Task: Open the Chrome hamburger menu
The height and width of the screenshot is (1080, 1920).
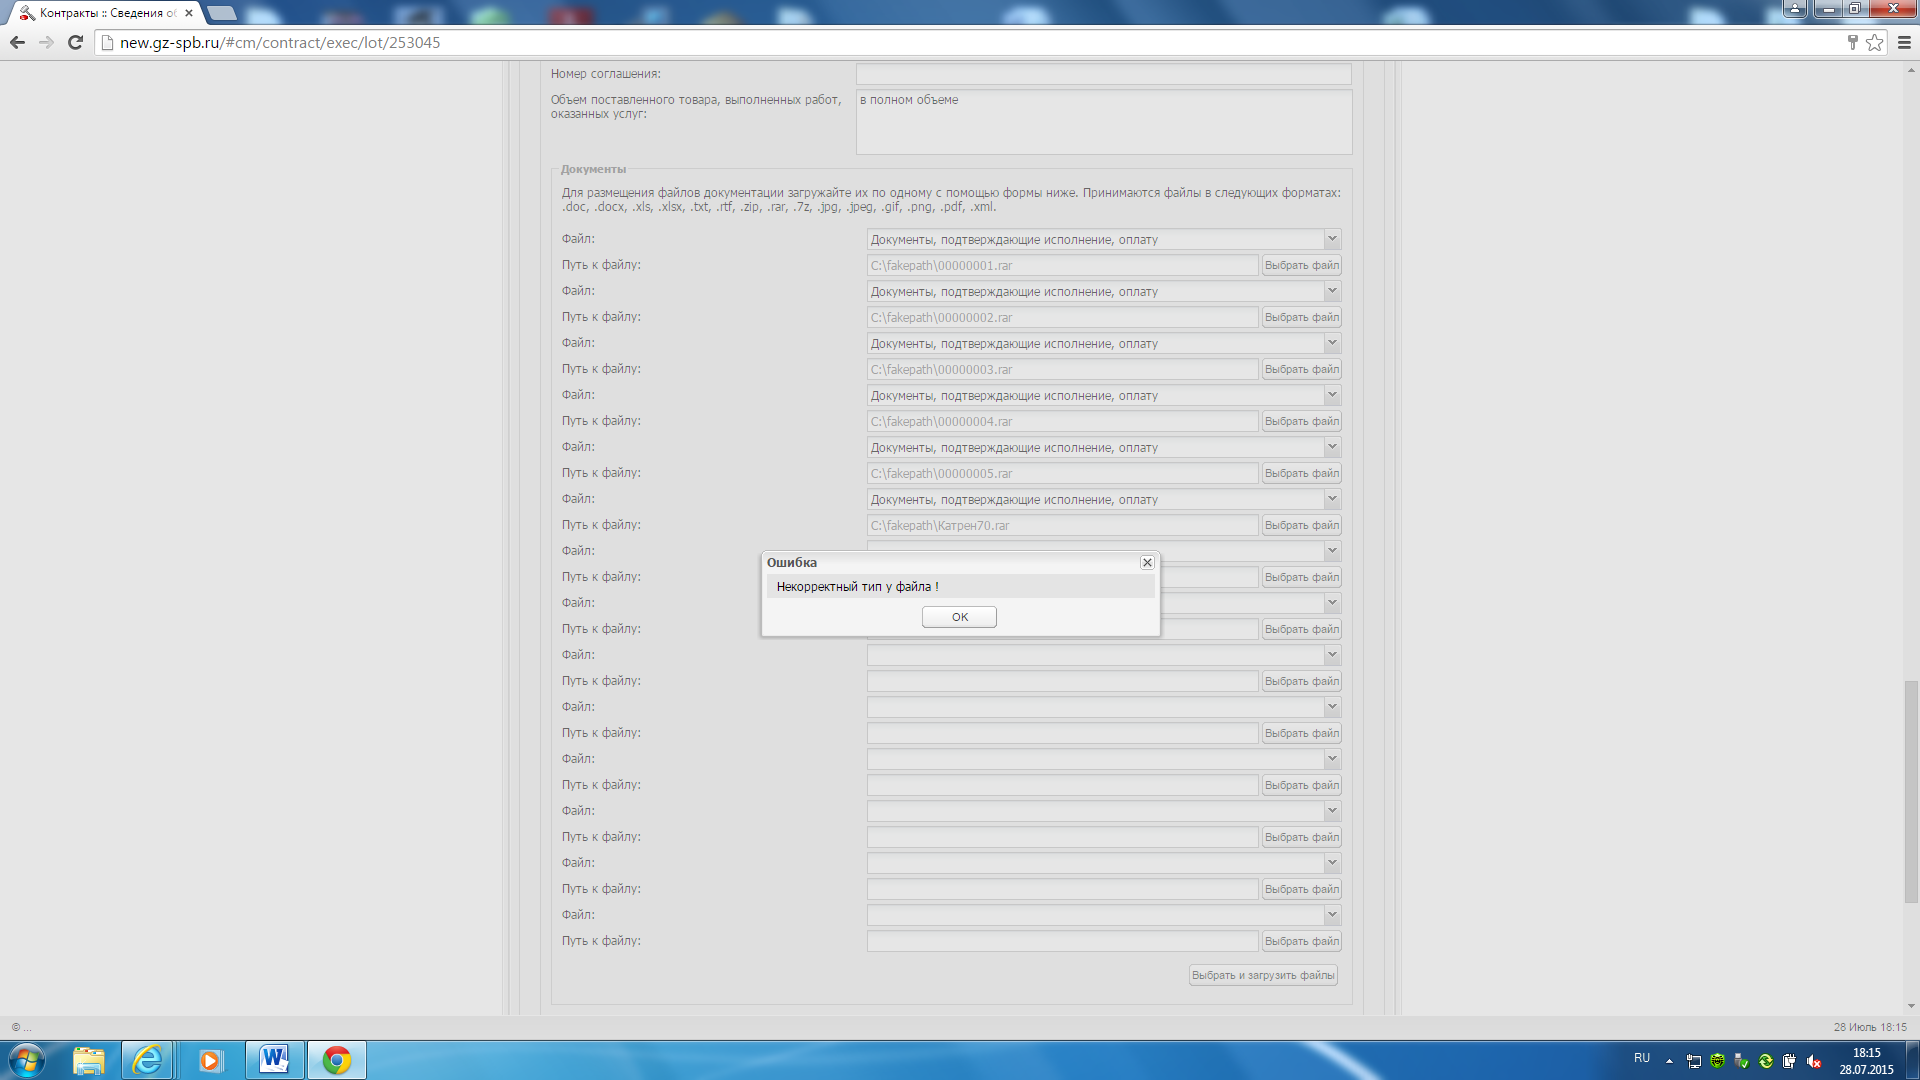Action: (x=1904, y=42)
